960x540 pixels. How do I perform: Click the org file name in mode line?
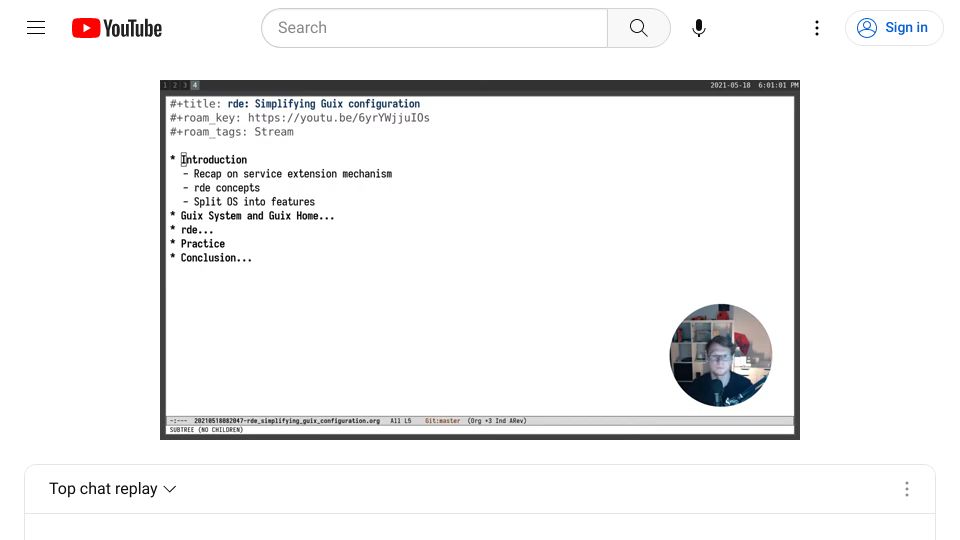coord(287,421)
